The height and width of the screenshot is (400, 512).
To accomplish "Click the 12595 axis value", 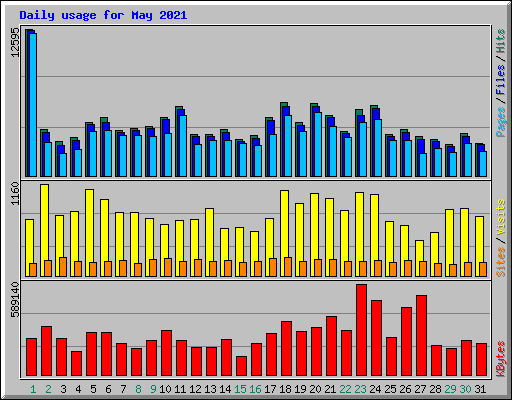I will pyautogui.click(x=15, y=42).
